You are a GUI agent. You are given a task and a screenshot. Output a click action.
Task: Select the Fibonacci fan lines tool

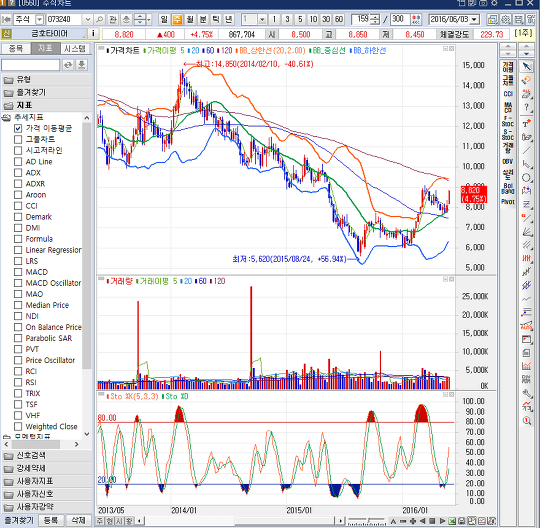pyautogui.click(x=526, y=231)
